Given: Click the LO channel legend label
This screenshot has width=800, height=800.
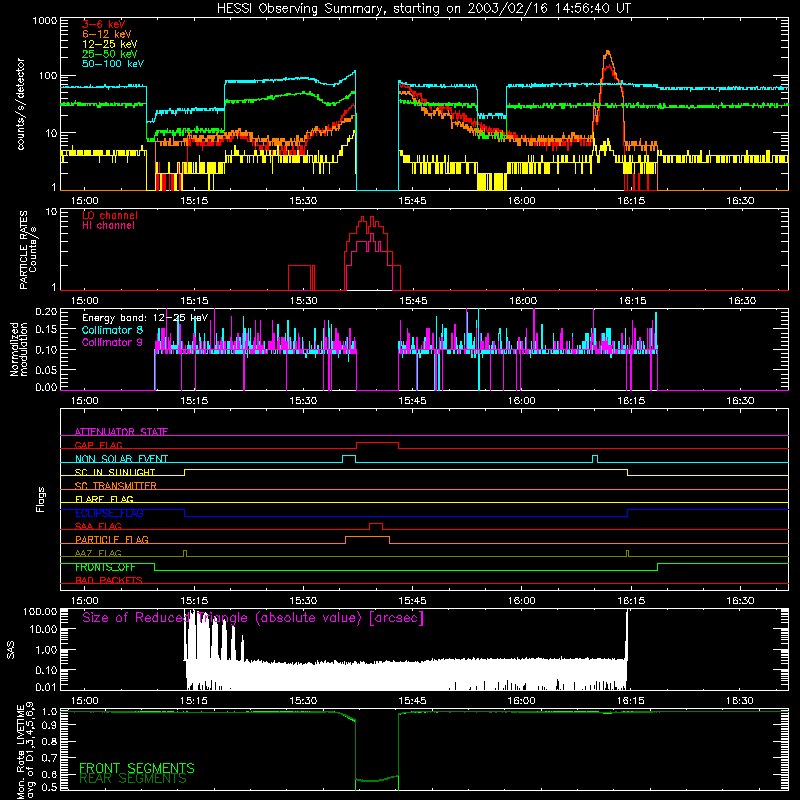Looking at the screenshot, I should click(110, 215).
